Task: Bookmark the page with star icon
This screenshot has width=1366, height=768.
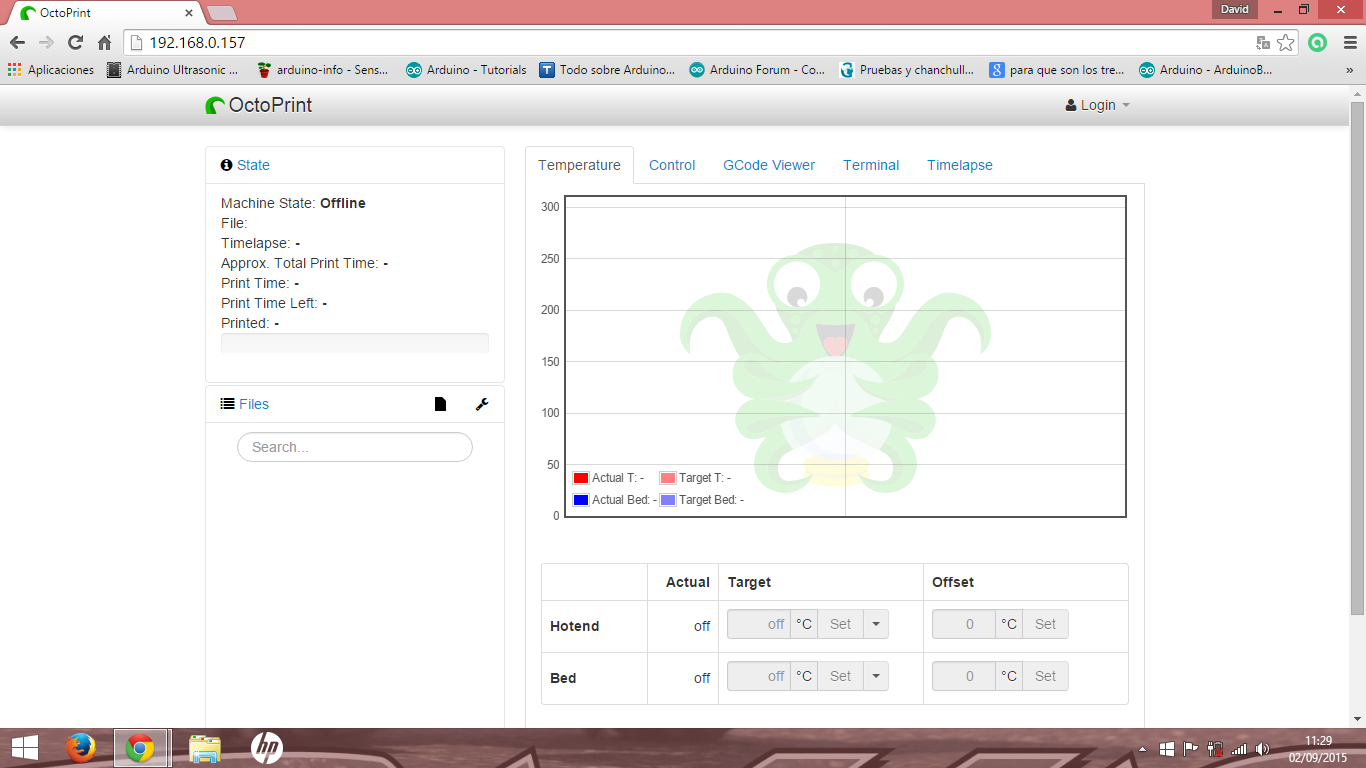Action: click(x=1286, y=43)
